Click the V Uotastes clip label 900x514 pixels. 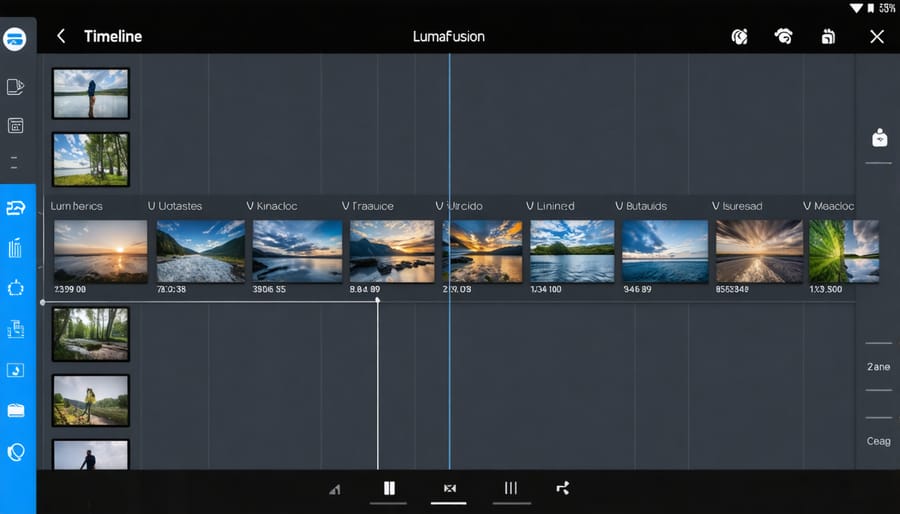(174, 206)
